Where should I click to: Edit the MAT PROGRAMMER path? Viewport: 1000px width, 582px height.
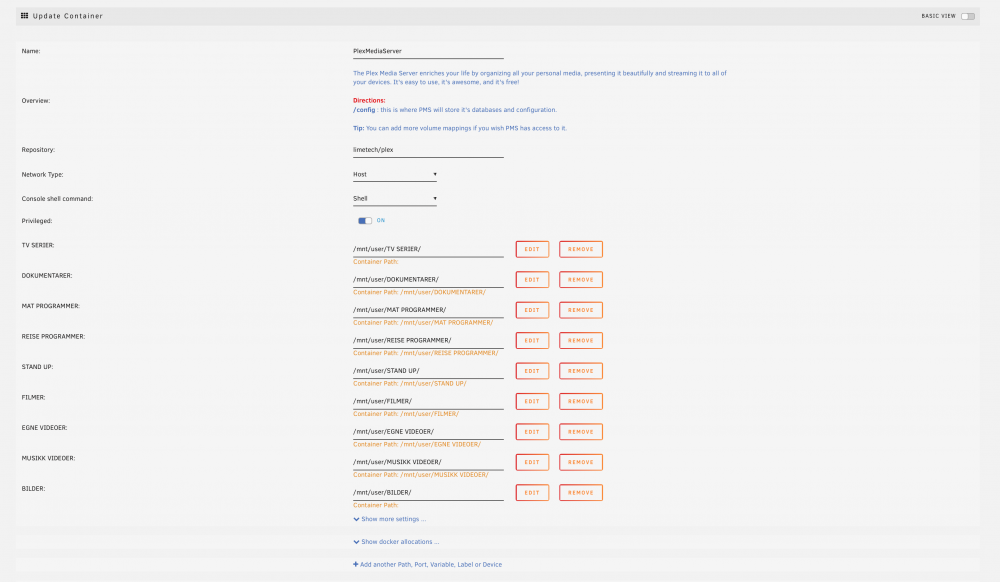532,310
